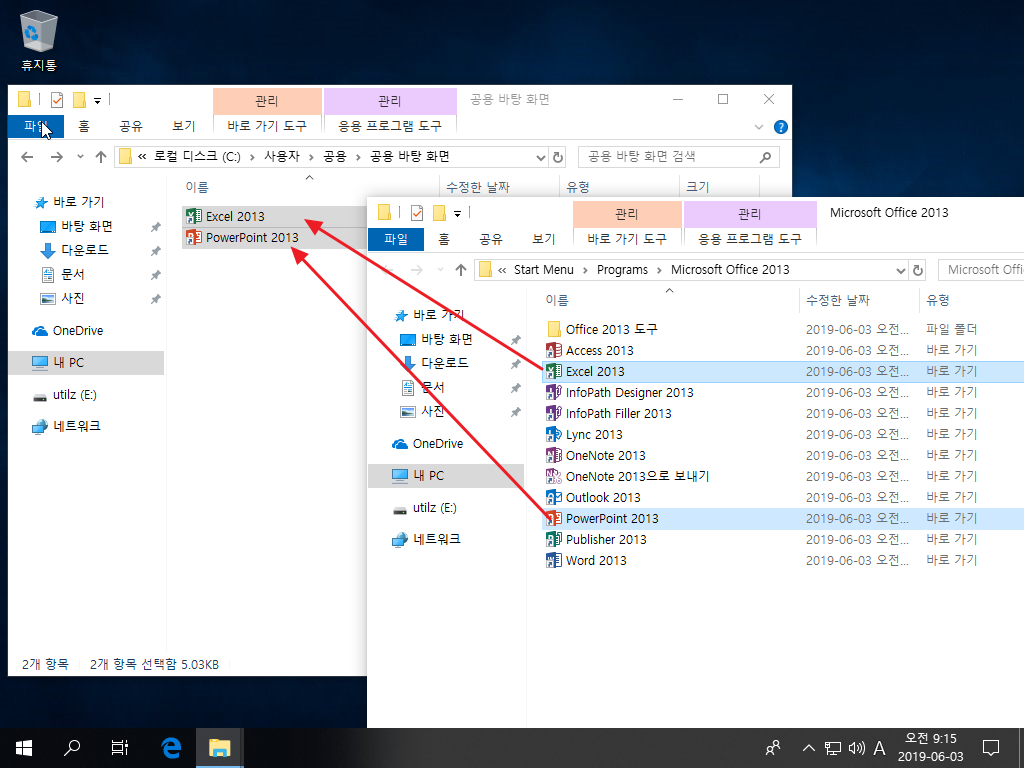Expand ribbon chevron in 공용 바탕 화면 window

click(759, 127)
